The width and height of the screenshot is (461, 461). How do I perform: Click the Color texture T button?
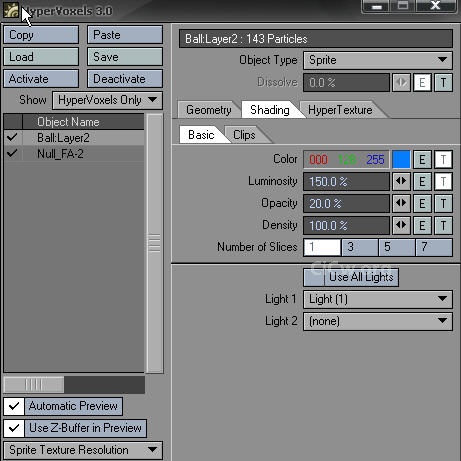click(x=443, y=160)
